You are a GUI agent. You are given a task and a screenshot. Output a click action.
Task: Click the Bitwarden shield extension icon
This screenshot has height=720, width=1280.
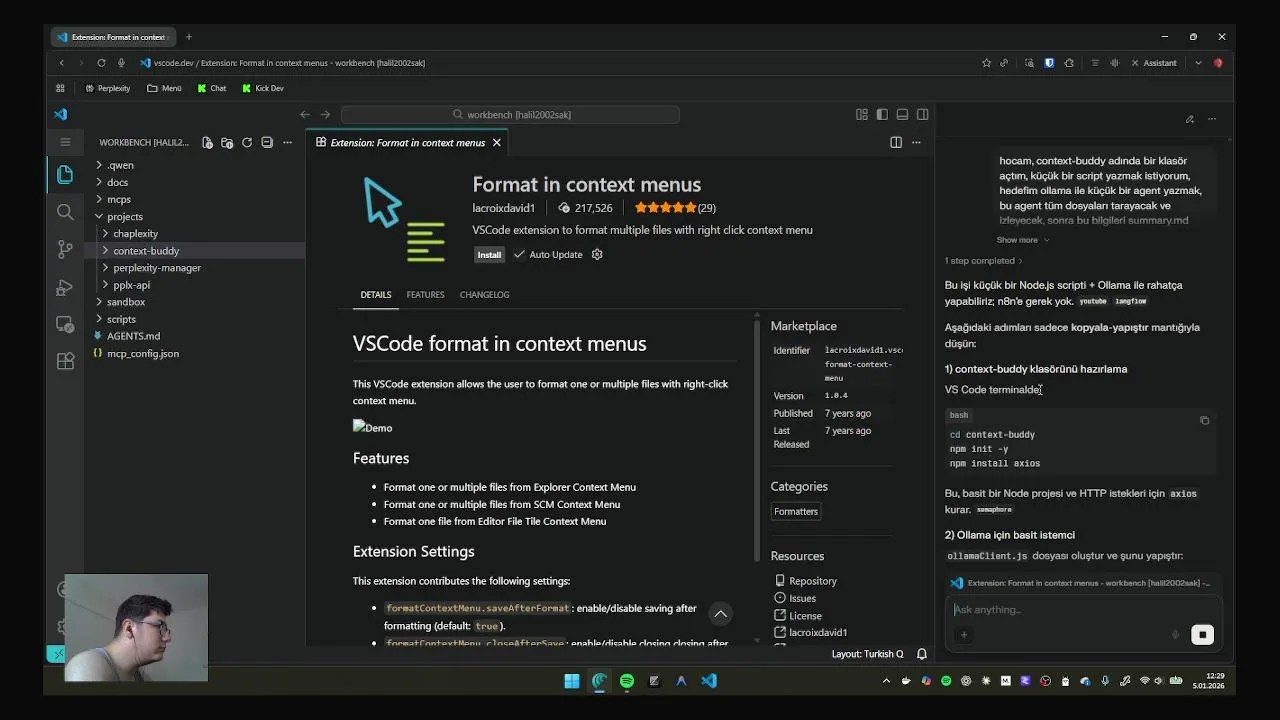point(1049,62)
